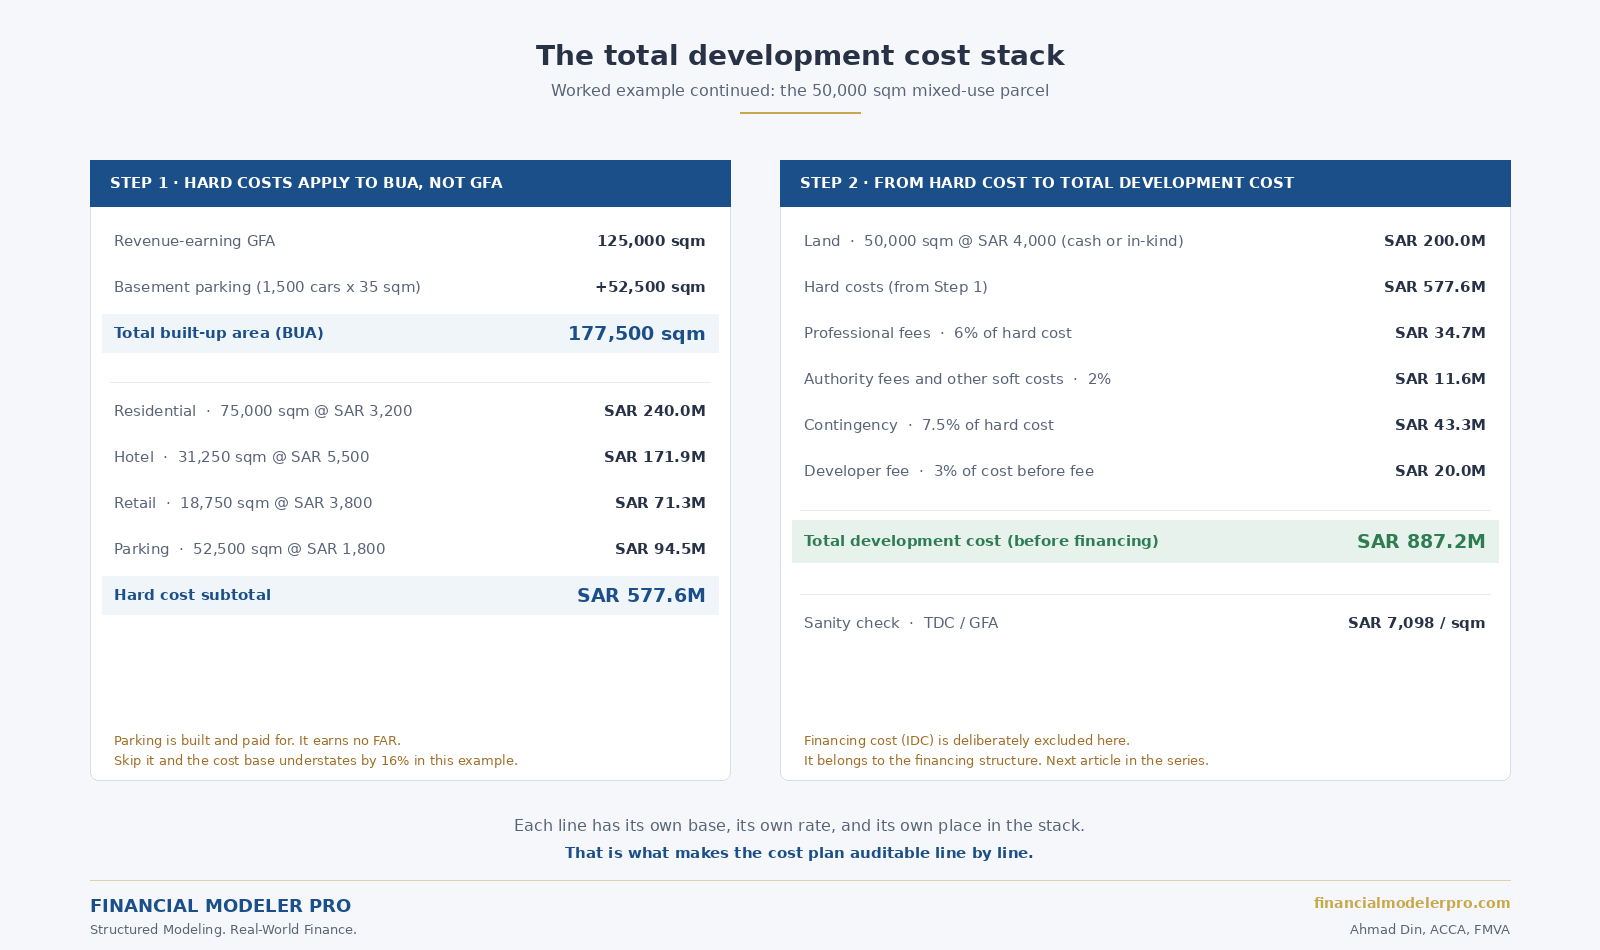Click "That is what makes the cost plan auditable"
This screenshot has height=950, width=1600.
click(799, 853)
